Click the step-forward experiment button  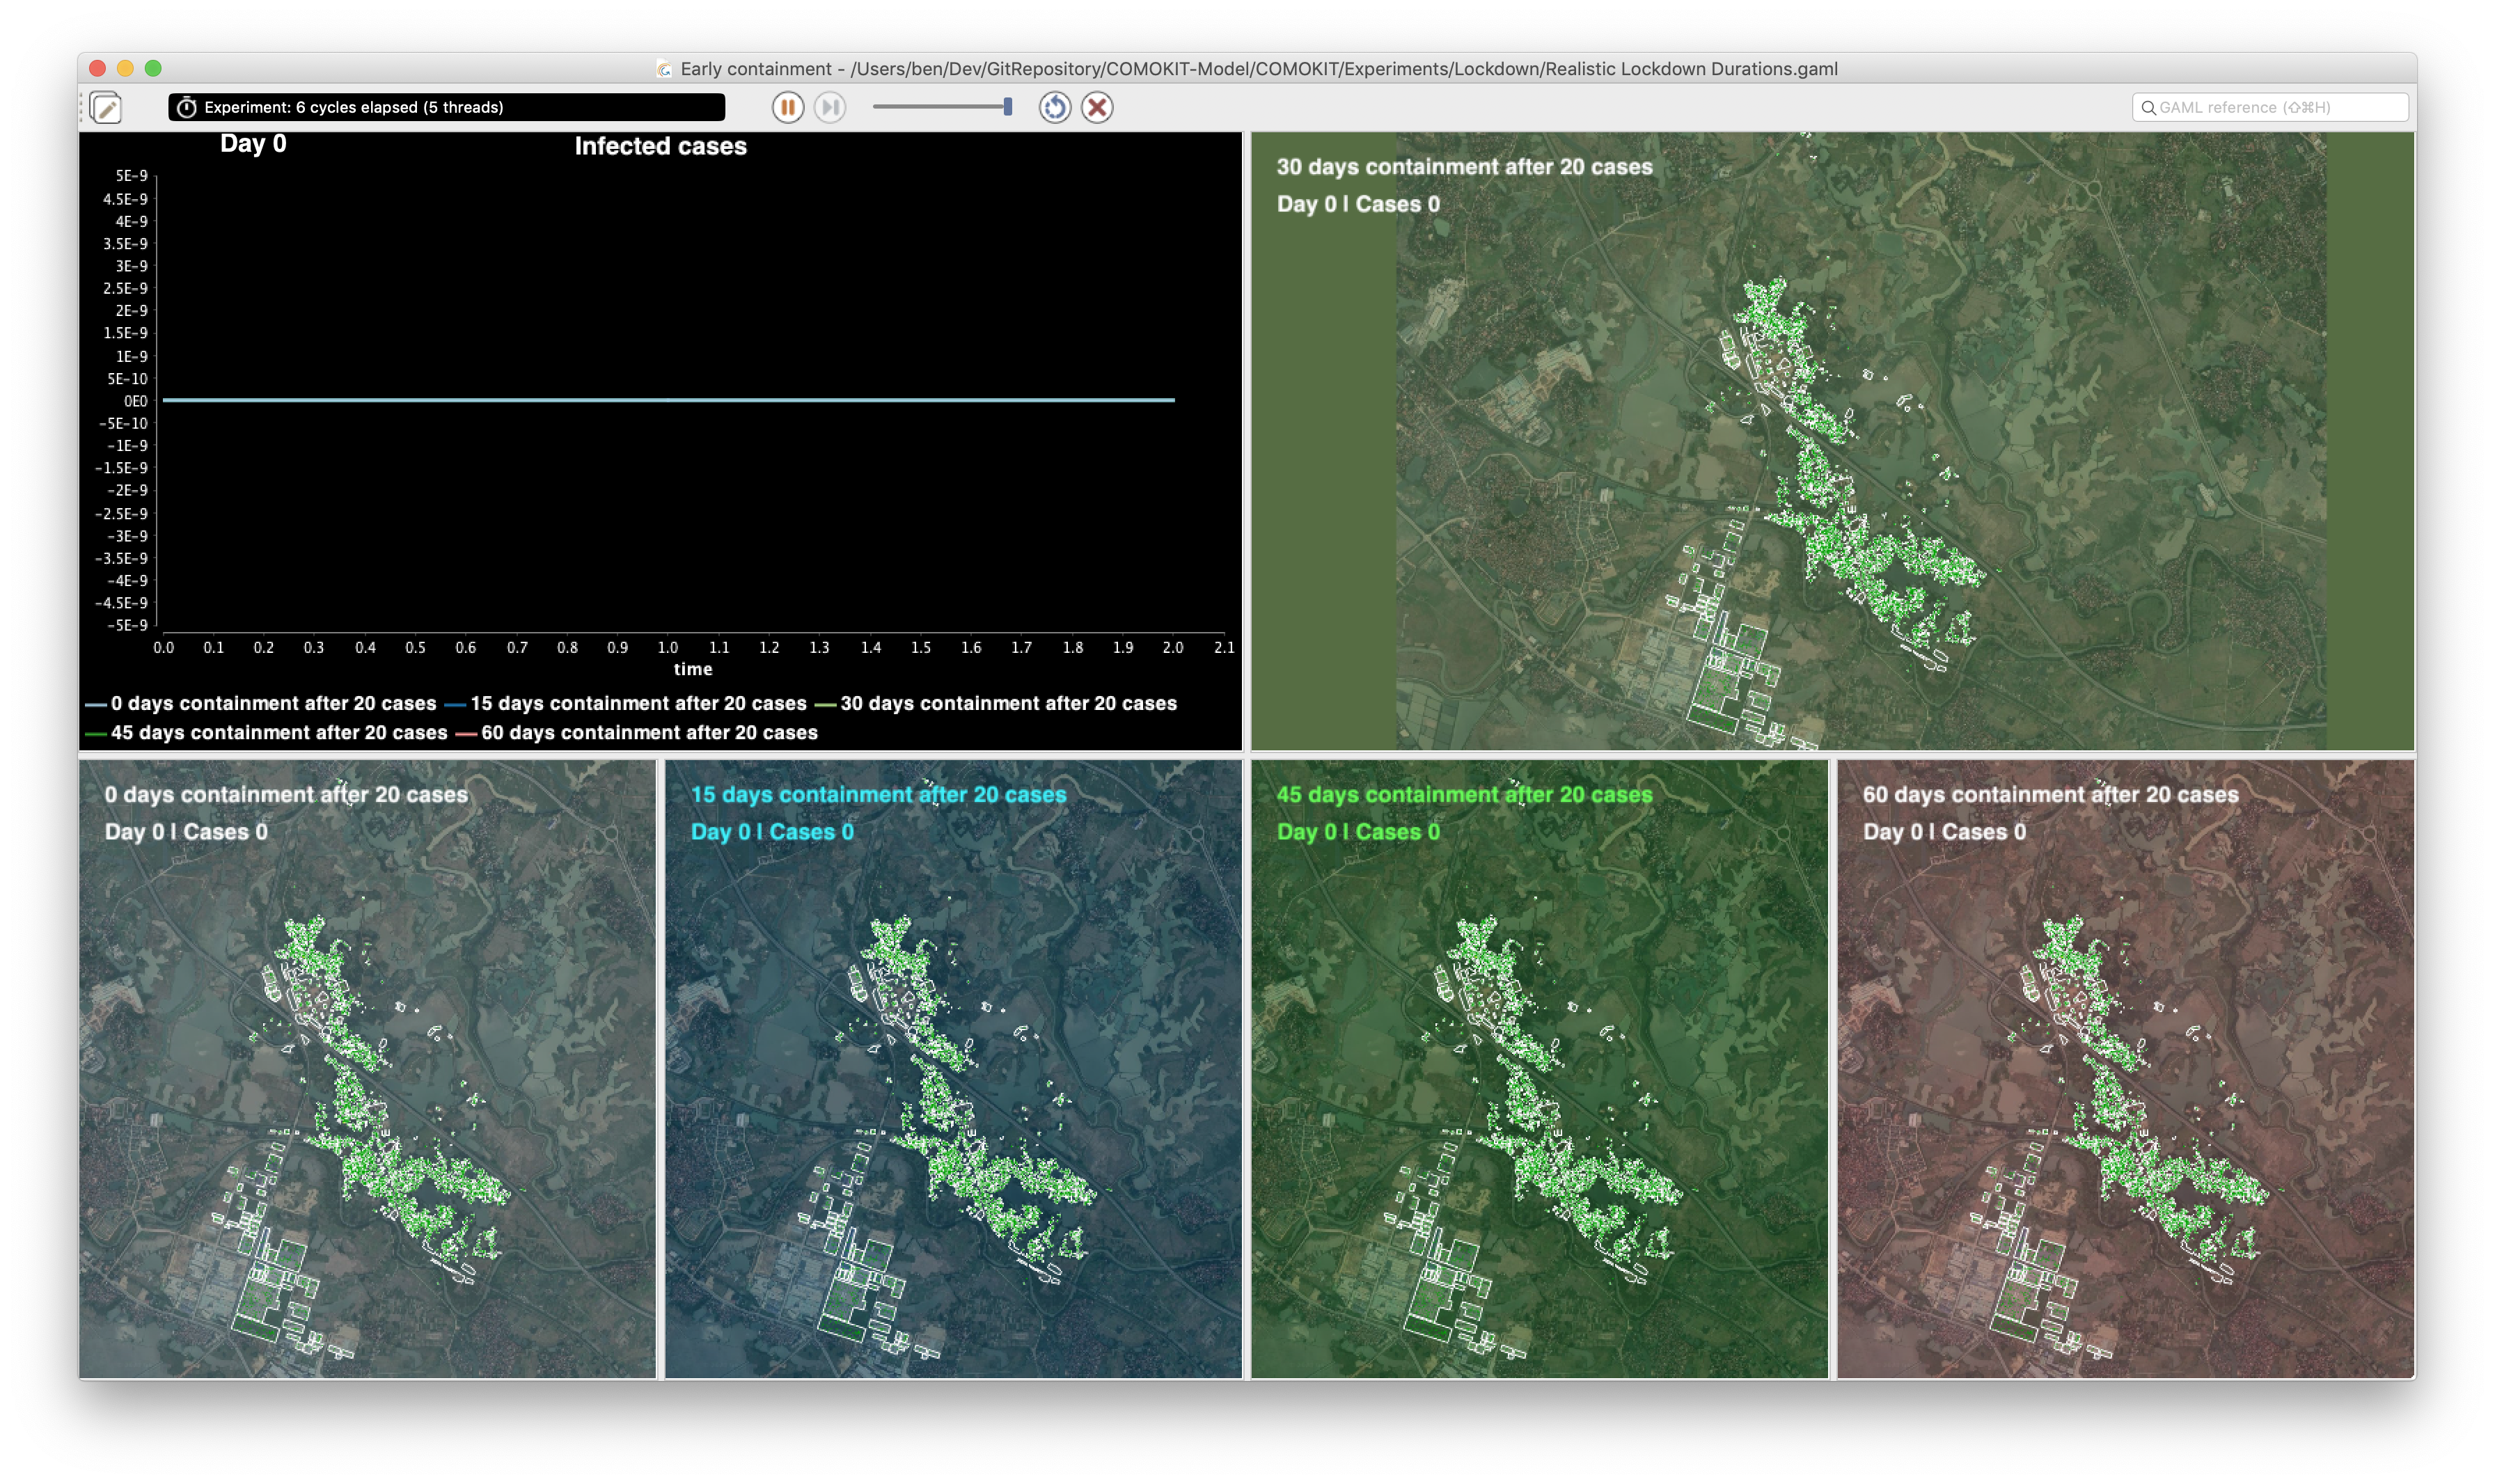(829, 107)
